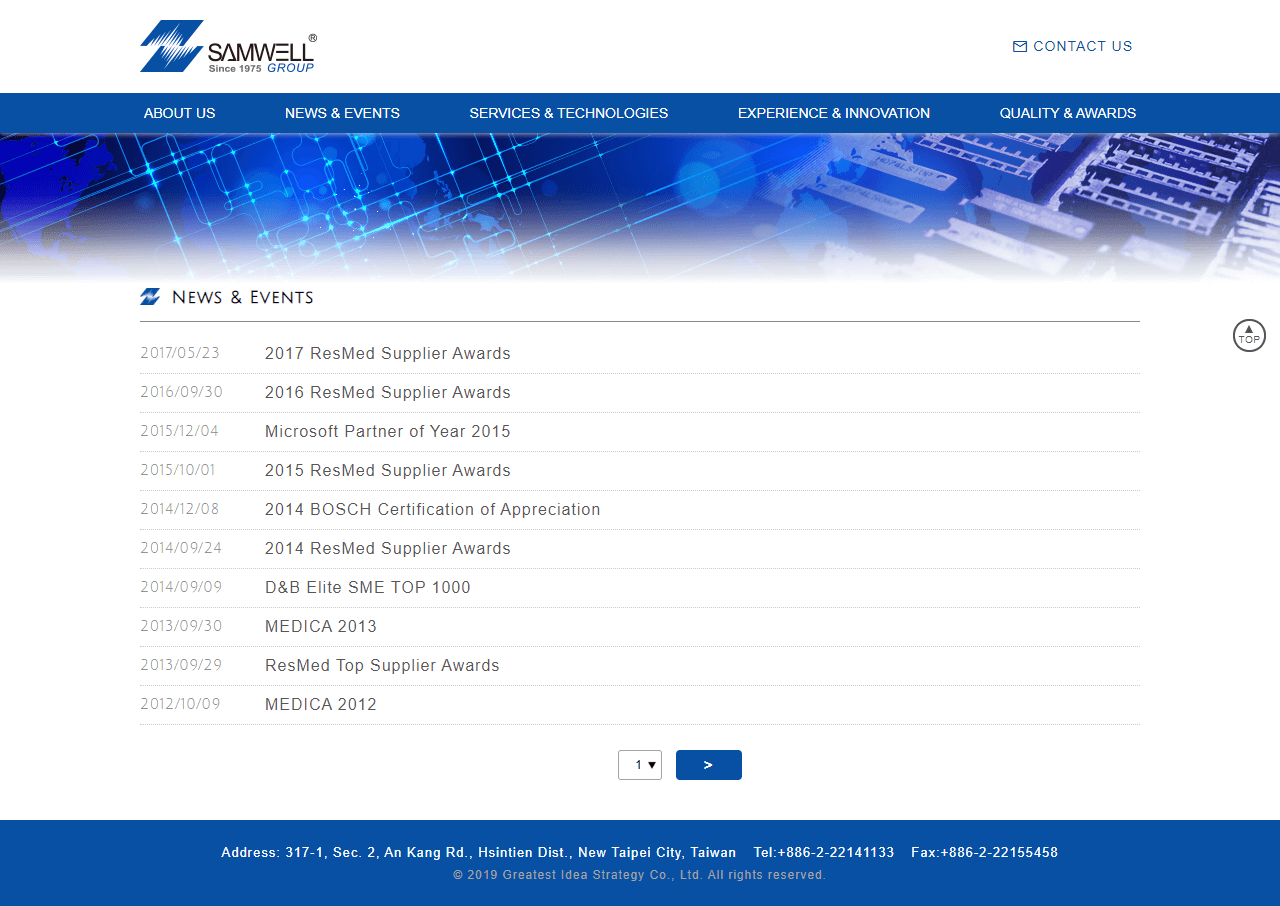Image resolution: width=1280 pixels, height=906 pixels.
Task: Go to next page with the > button
Action: coord(709,765)
